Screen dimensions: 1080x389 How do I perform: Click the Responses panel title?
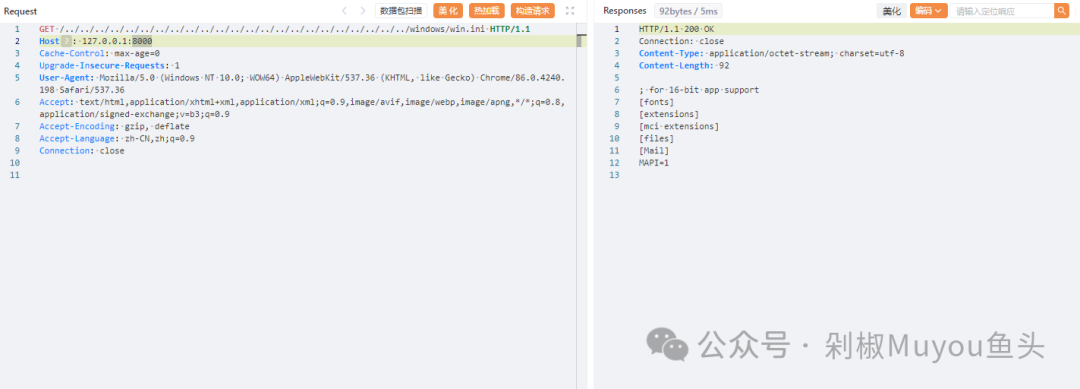pyautogui.click(x=625, y=11)
